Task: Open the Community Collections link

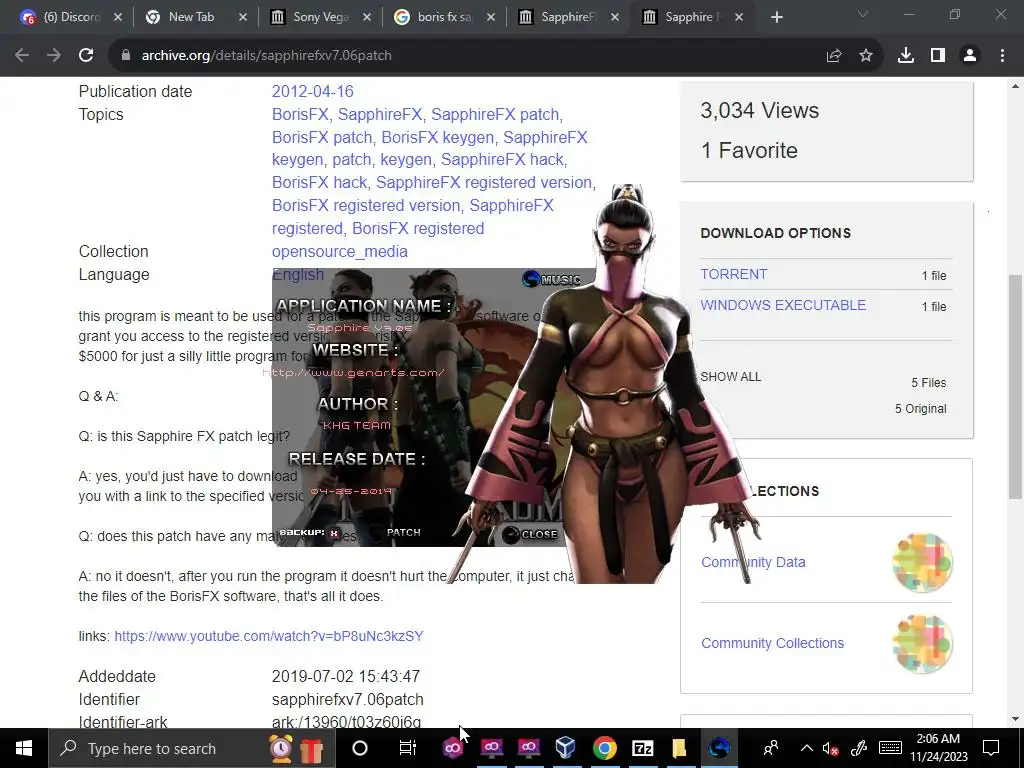Action: (773, 643)
